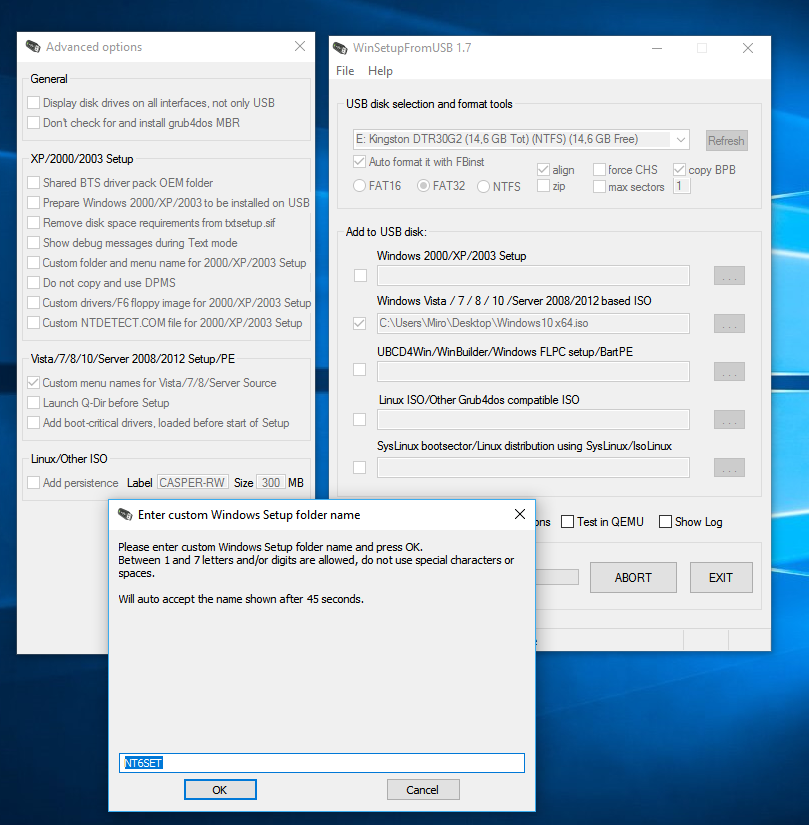Click the ABORT button
Screen dimensions: 809x825
[633, 577]
